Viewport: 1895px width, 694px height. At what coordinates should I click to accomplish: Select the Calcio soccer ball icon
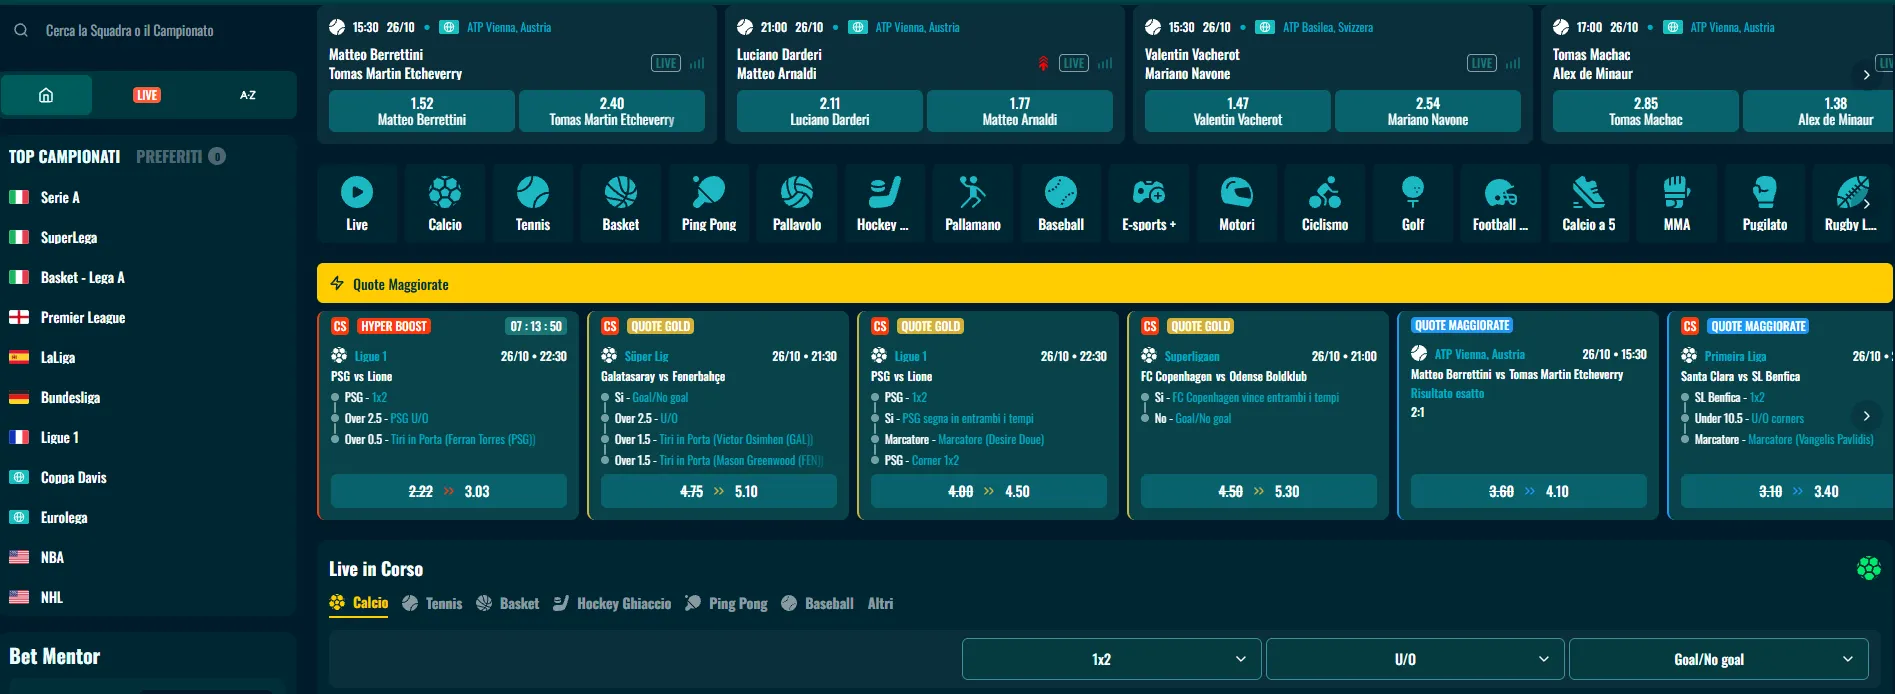pyautogui.click(x=445, y=192)
